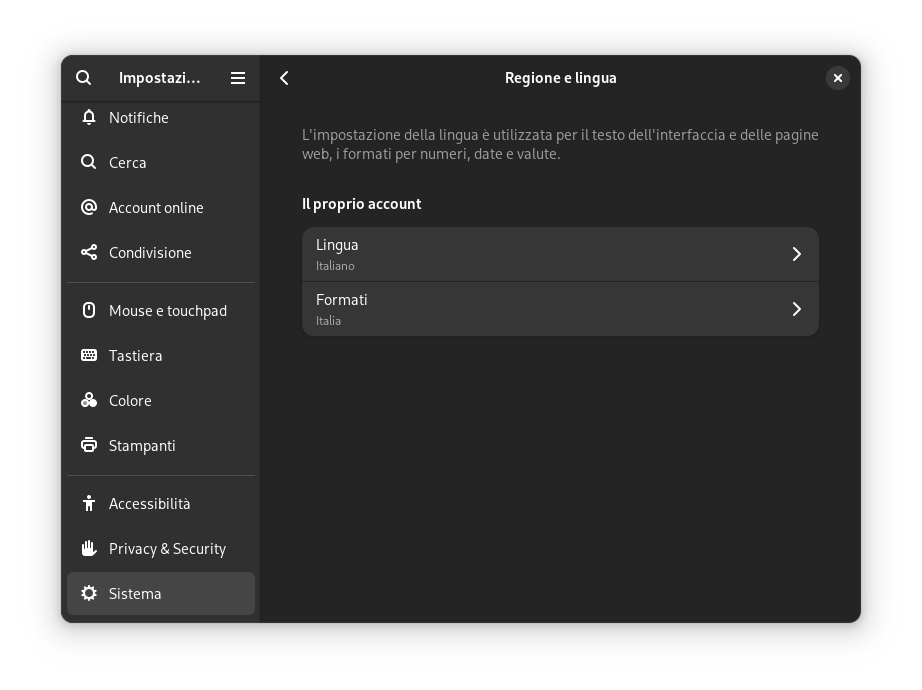Click the Notifiche bell icon

tap(89, 117)
